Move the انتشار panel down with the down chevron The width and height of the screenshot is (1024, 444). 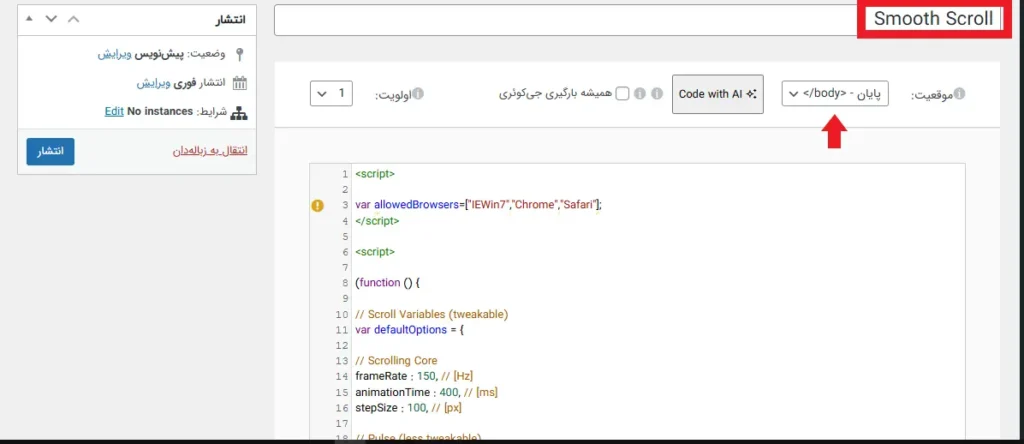pyautogui.click(x=51, y=18)
